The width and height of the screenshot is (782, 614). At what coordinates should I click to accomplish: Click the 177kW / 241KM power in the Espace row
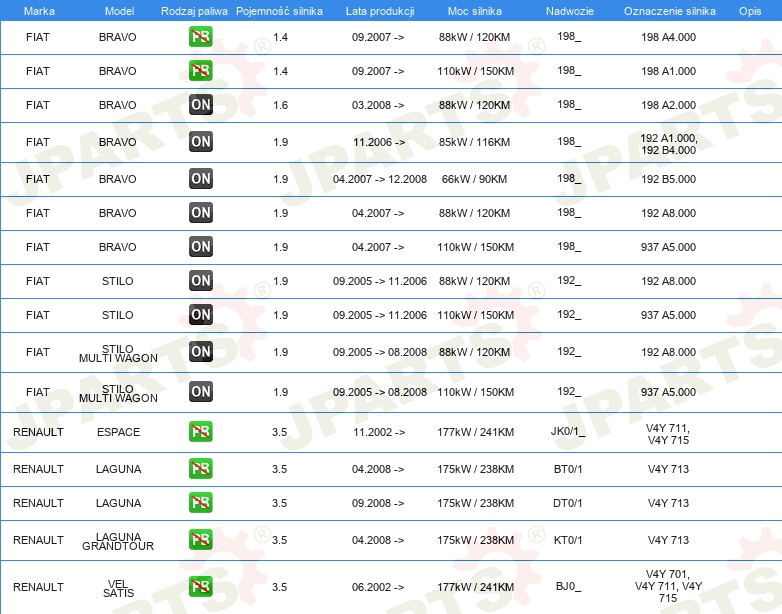[x=475, y=432]
